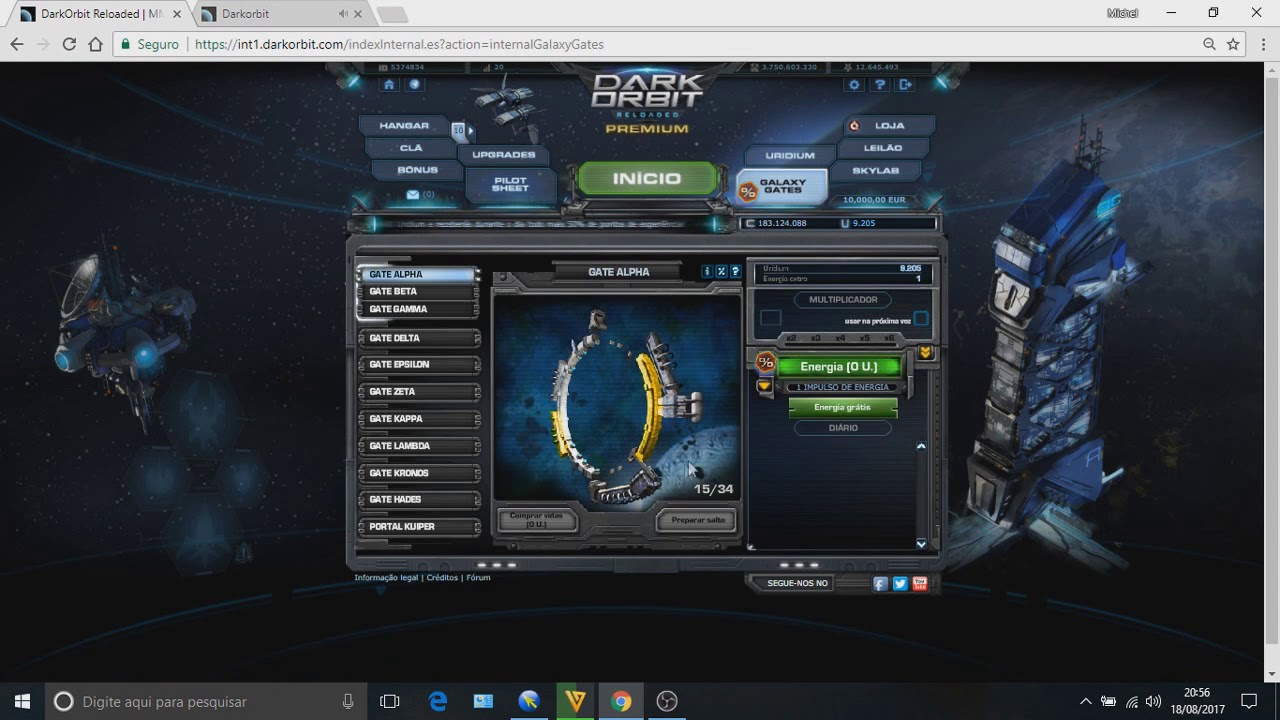Open the taskbar action center icon
Screen dimensions: 1280x720
pos(1249,701)
